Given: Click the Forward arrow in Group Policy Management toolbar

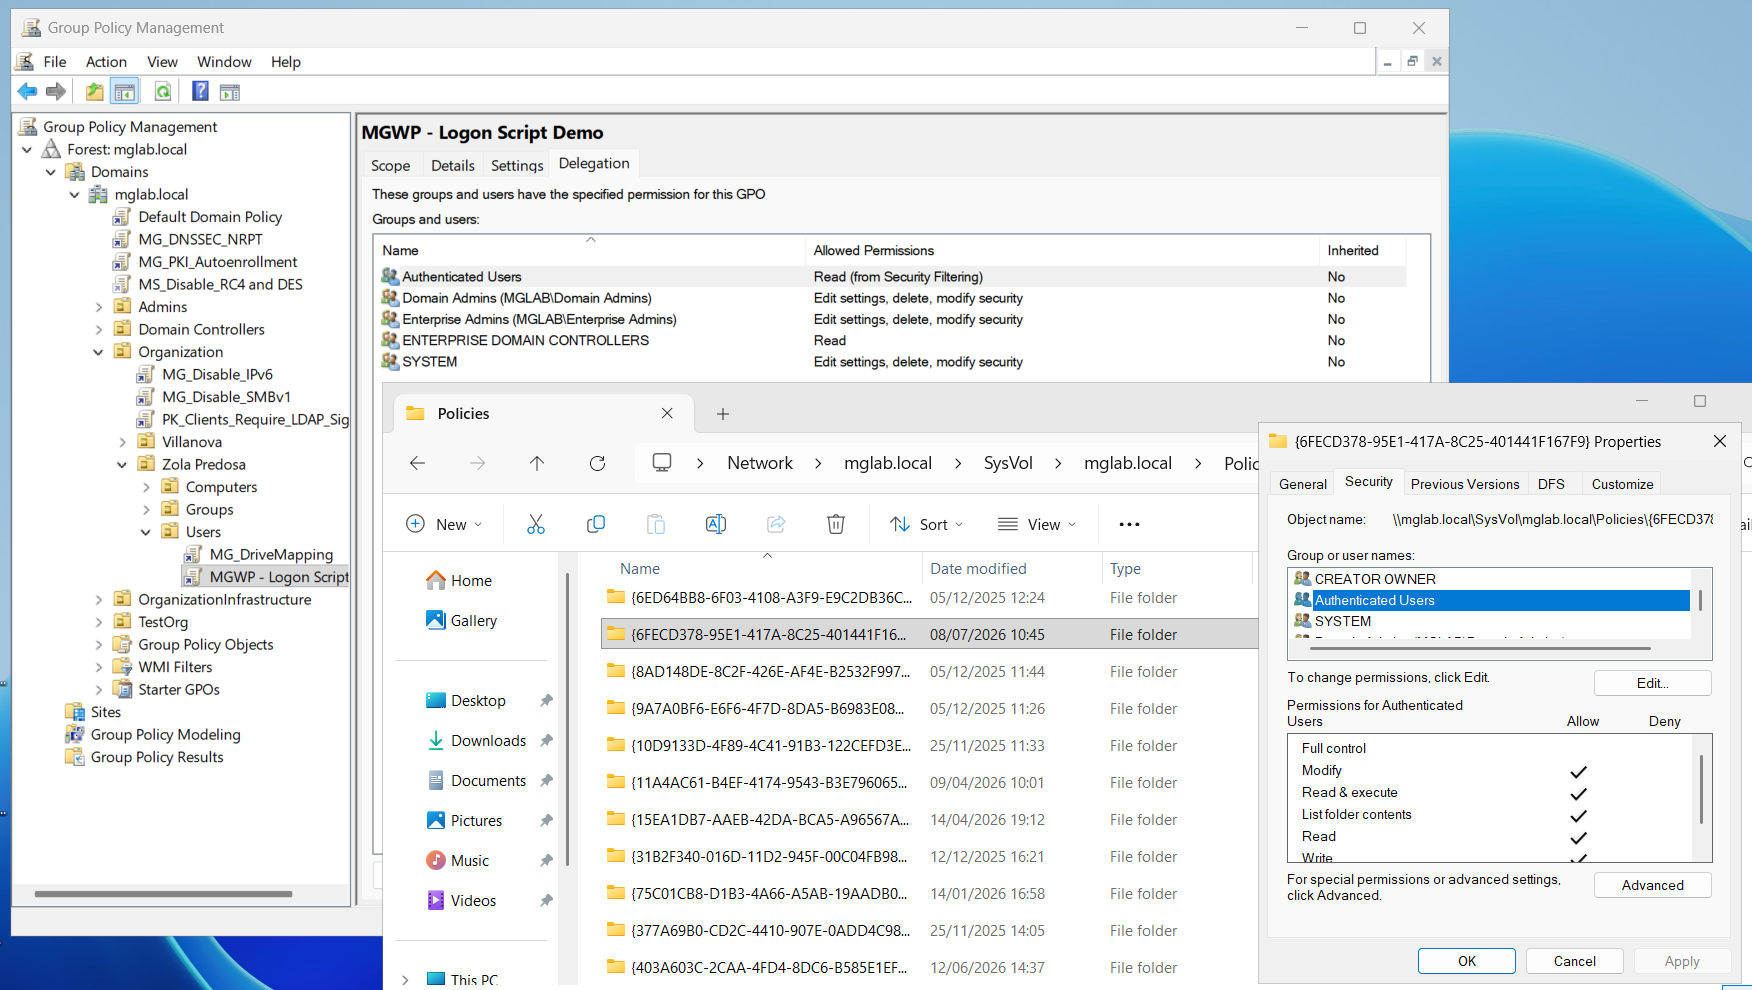Looking at the screenshot, I should (x=56, y=92).
